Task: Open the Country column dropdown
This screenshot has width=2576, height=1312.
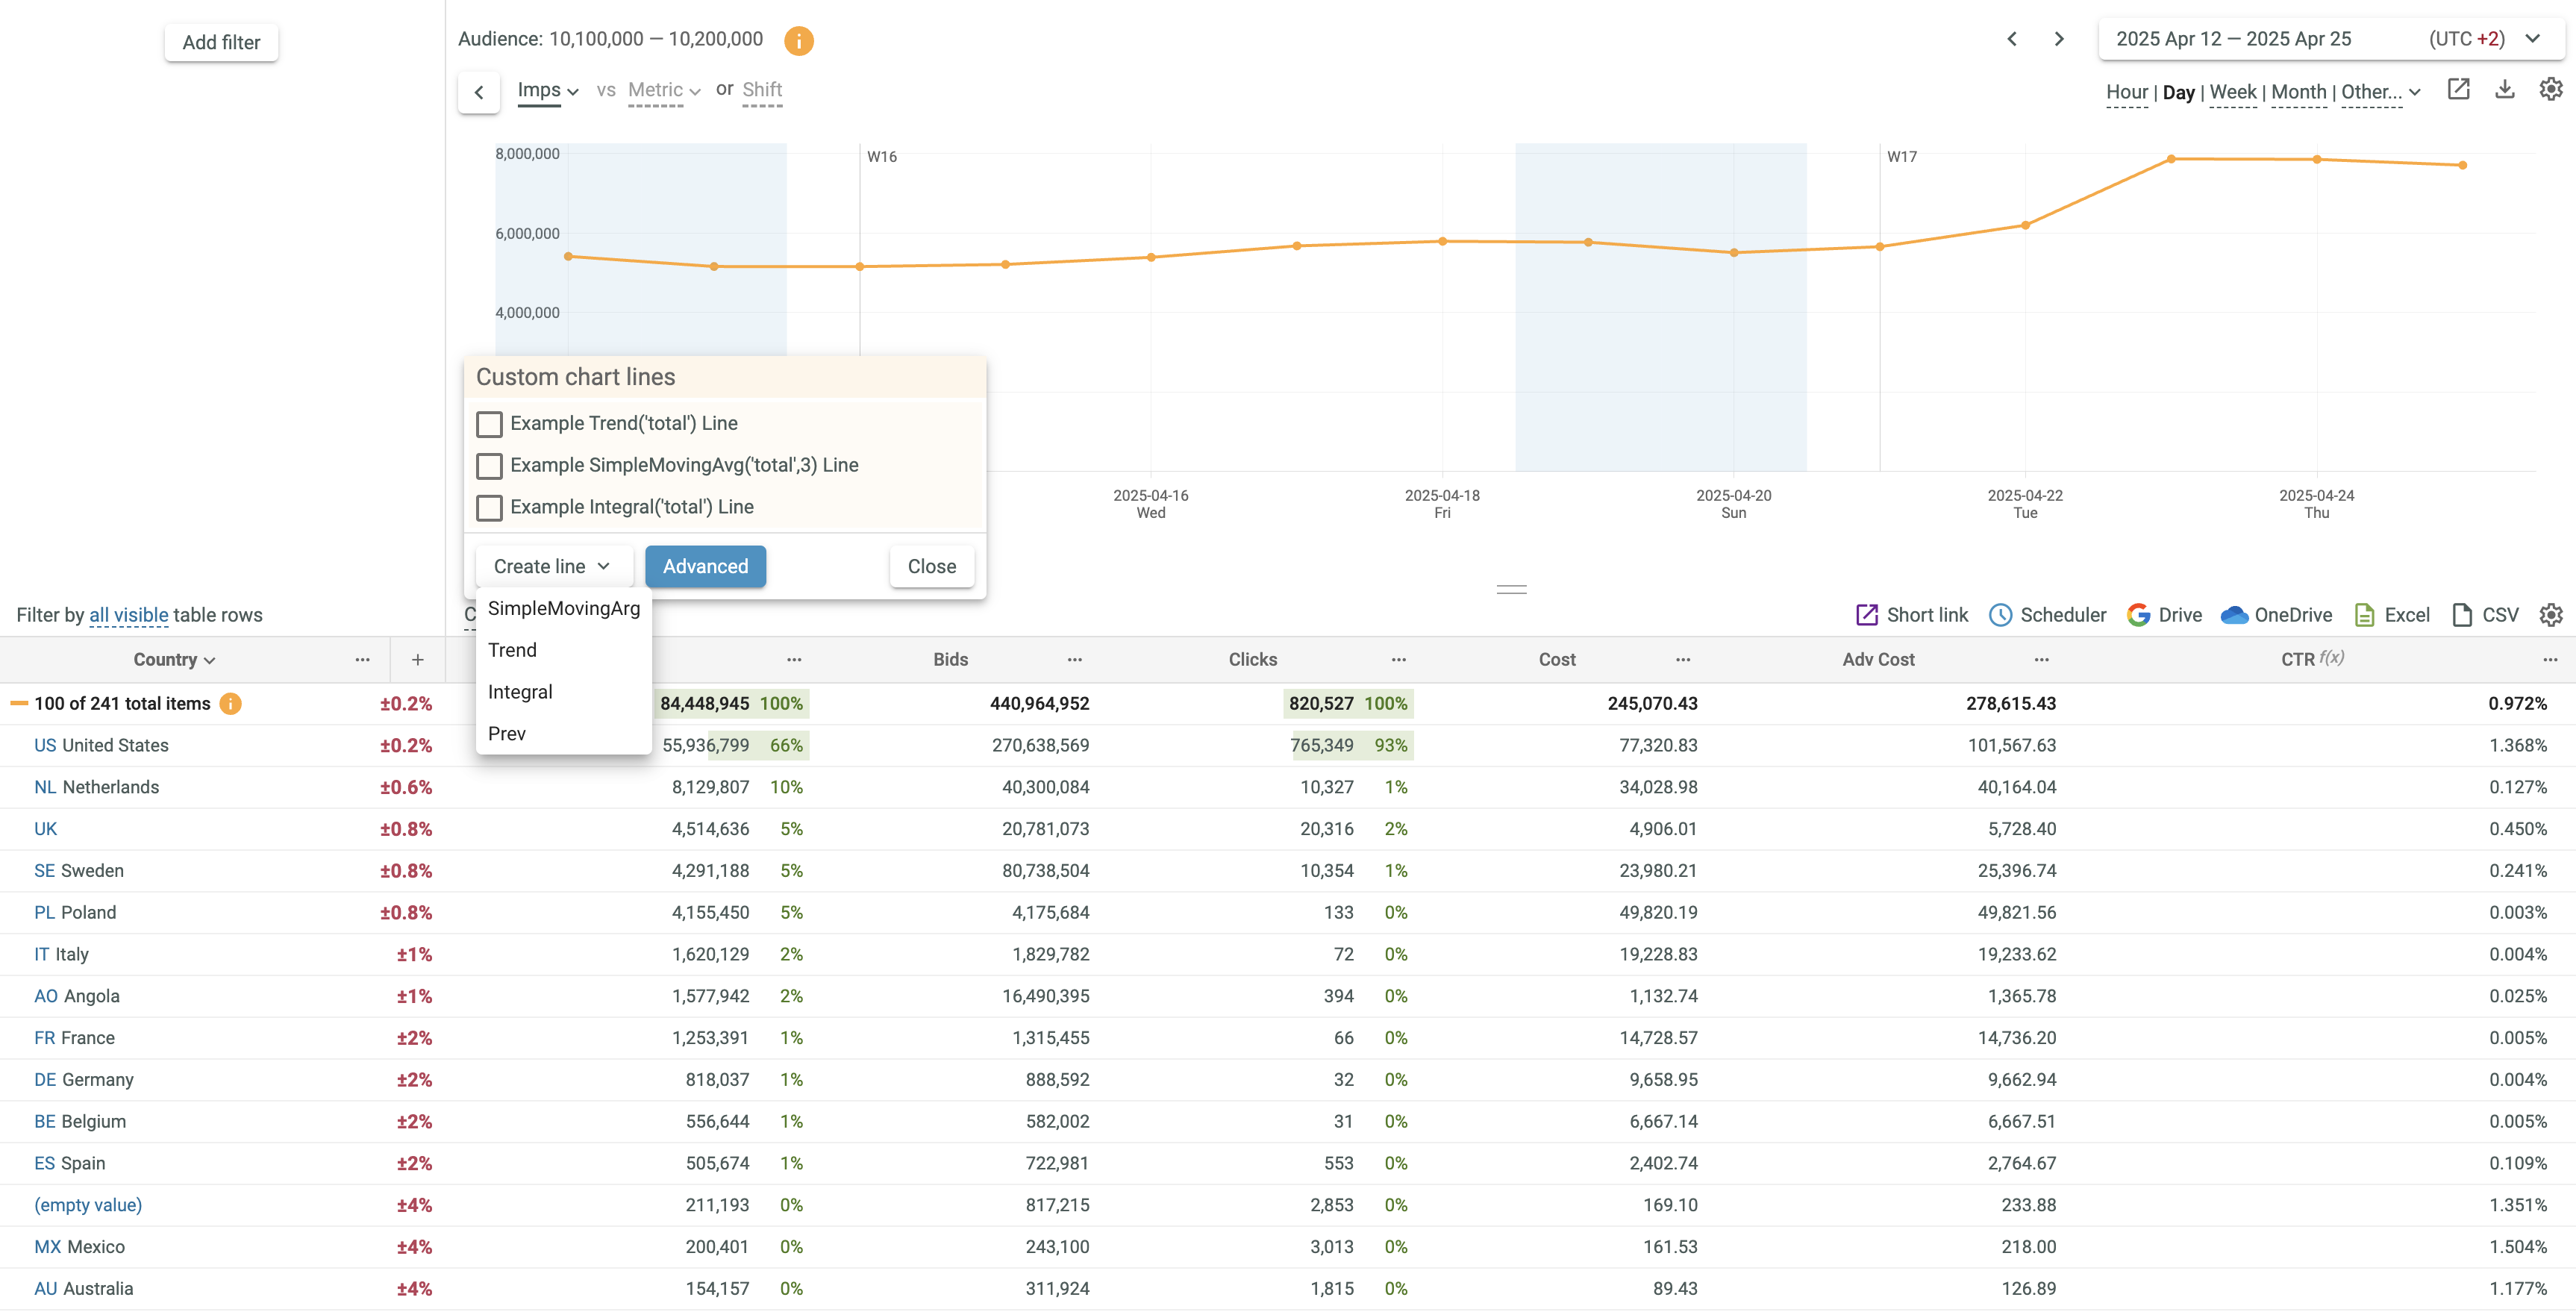Action: 174,660
